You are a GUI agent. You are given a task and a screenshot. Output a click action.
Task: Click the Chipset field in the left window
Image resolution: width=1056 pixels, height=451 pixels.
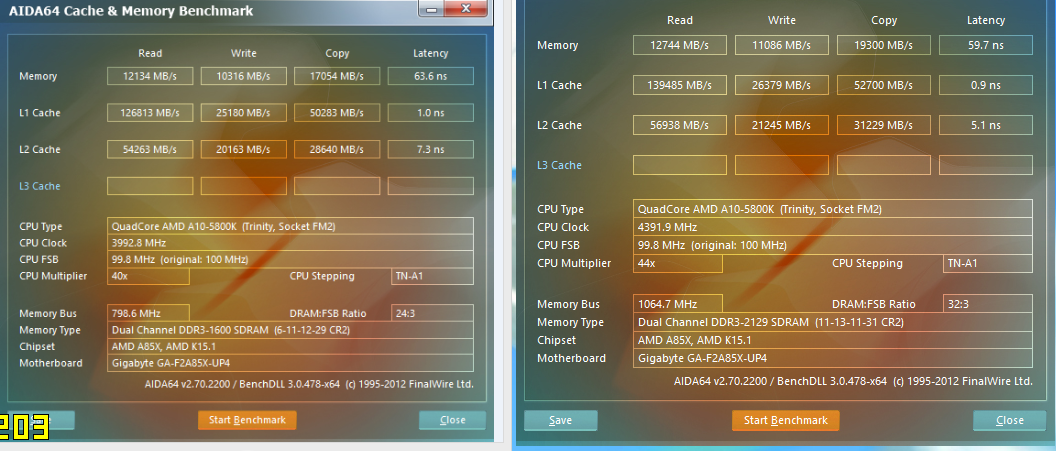[290, 346]
